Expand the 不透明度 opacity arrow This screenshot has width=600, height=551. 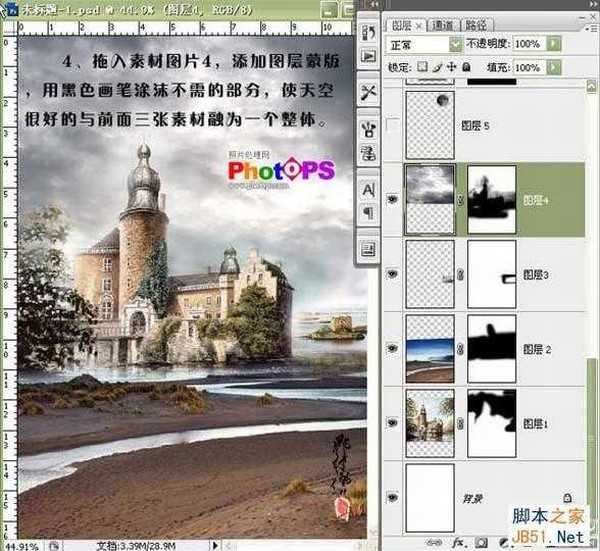pyautogui.click(x=552, y=45)
